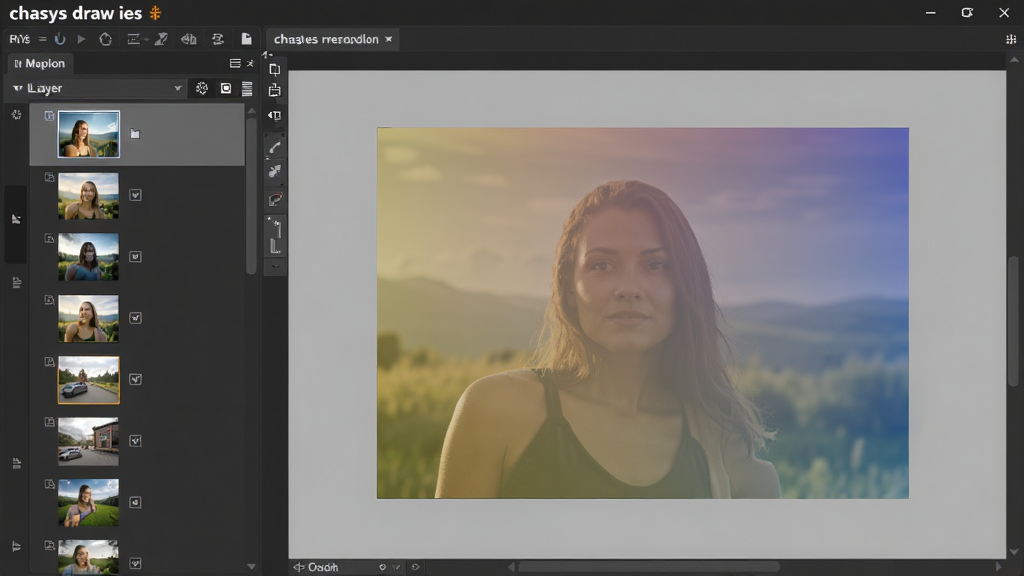The width and height of the screenshot is (1024, 576).
Task: Select the Meplon panel tab
Action: (39, 63)
